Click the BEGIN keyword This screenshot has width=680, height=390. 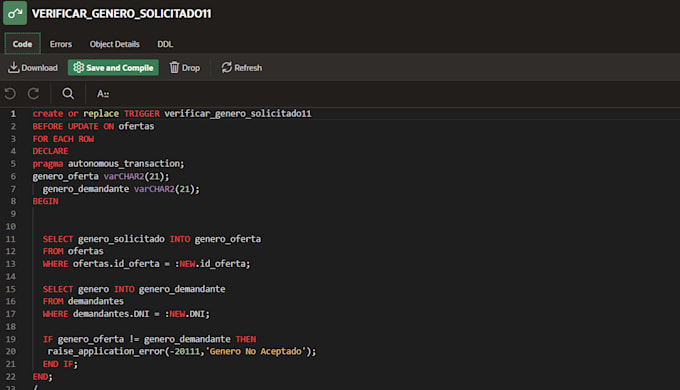46,201
